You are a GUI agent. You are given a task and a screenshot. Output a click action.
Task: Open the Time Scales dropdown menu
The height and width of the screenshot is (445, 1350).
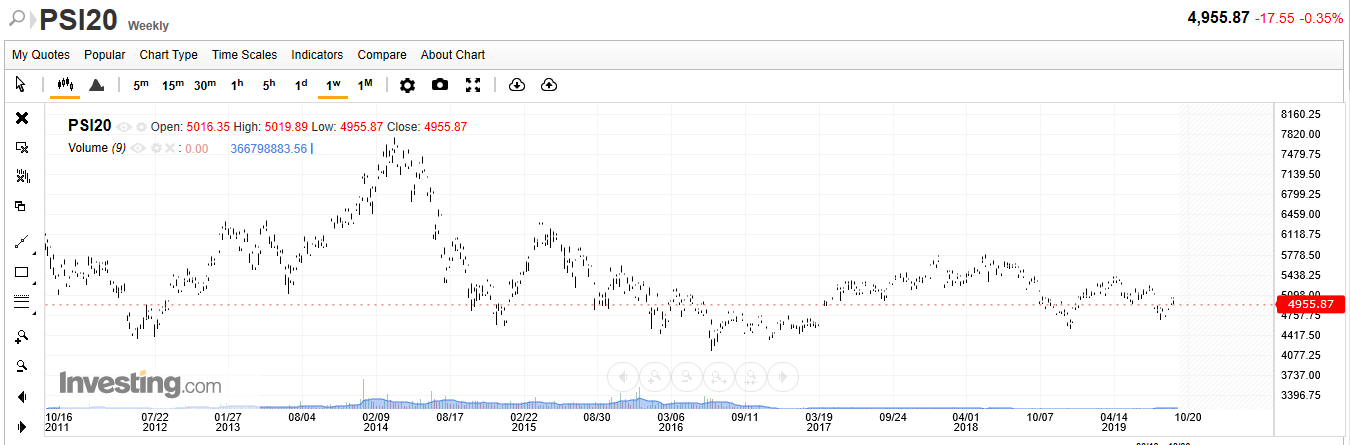244,55
